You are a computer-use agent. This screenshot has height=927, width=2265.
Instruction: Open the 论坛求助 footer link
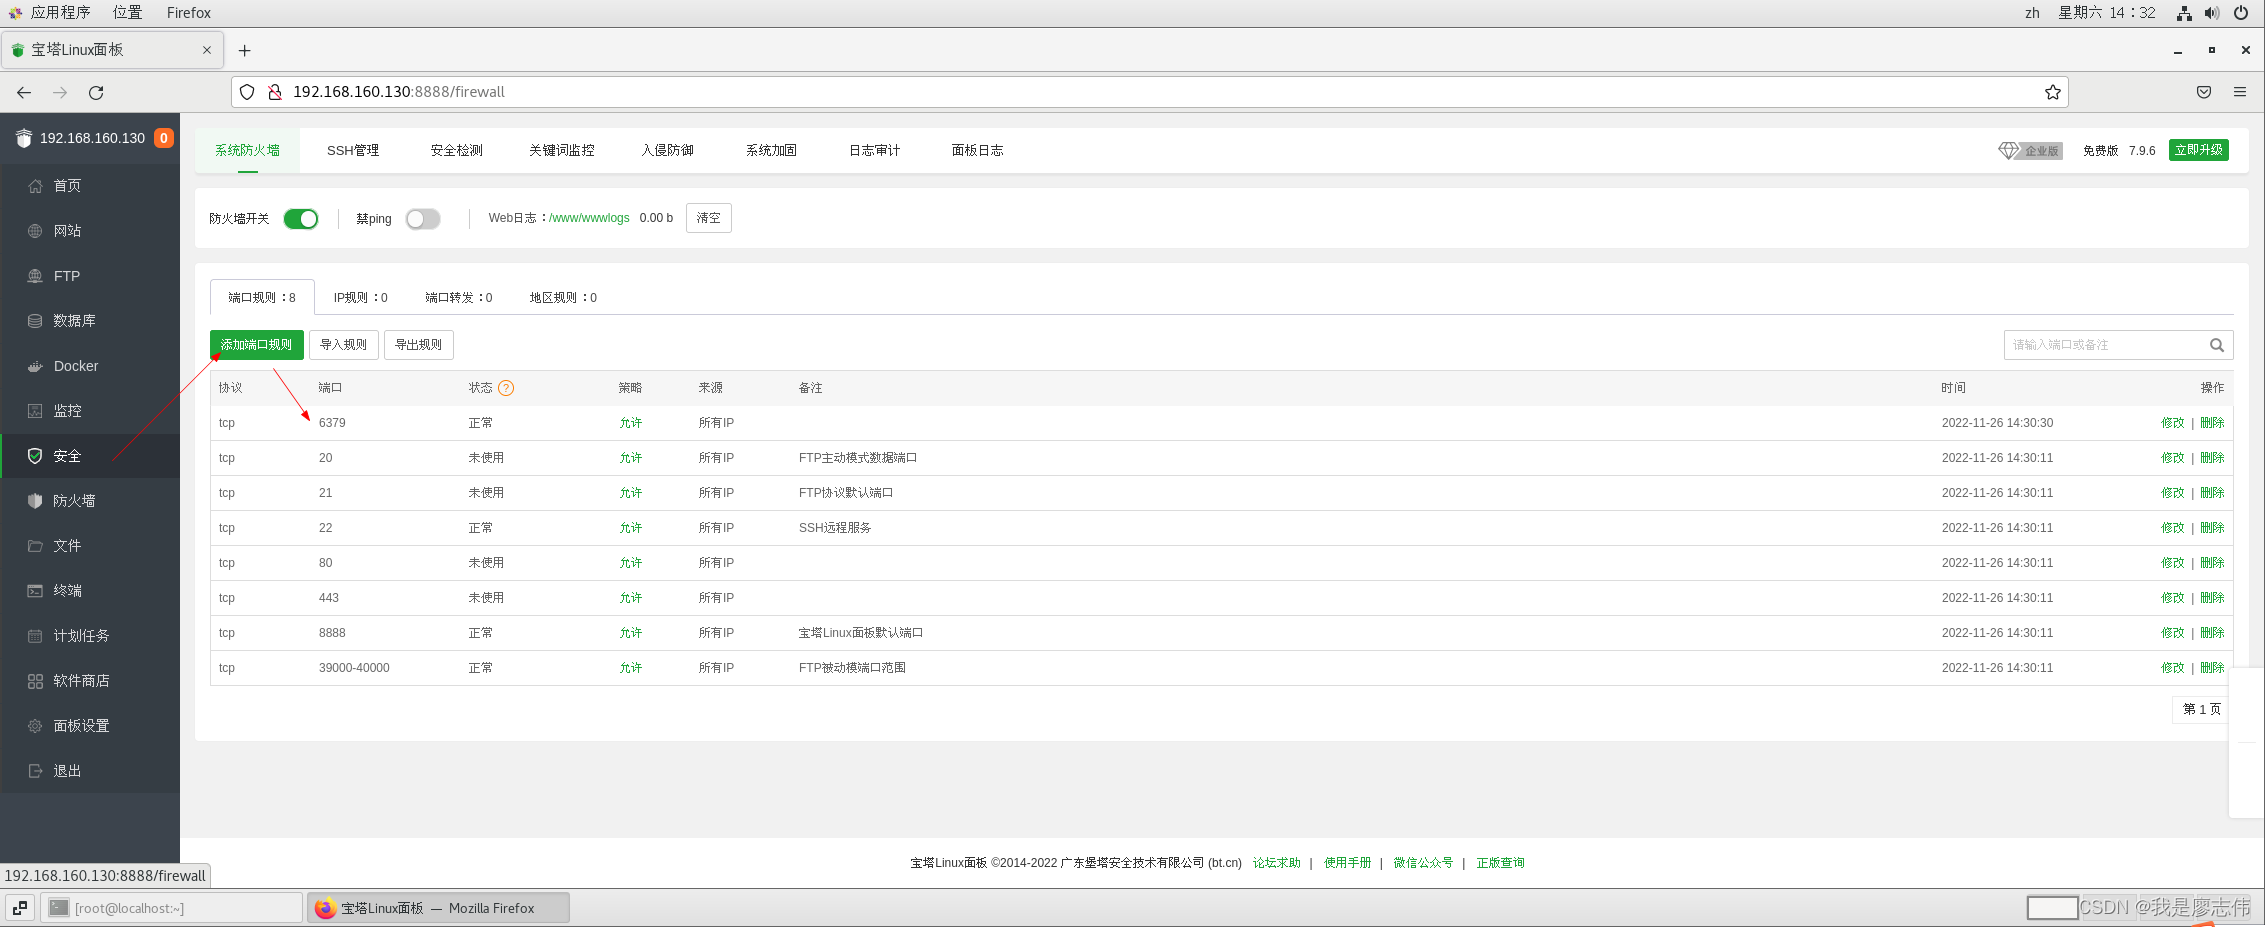point(1277,863)
